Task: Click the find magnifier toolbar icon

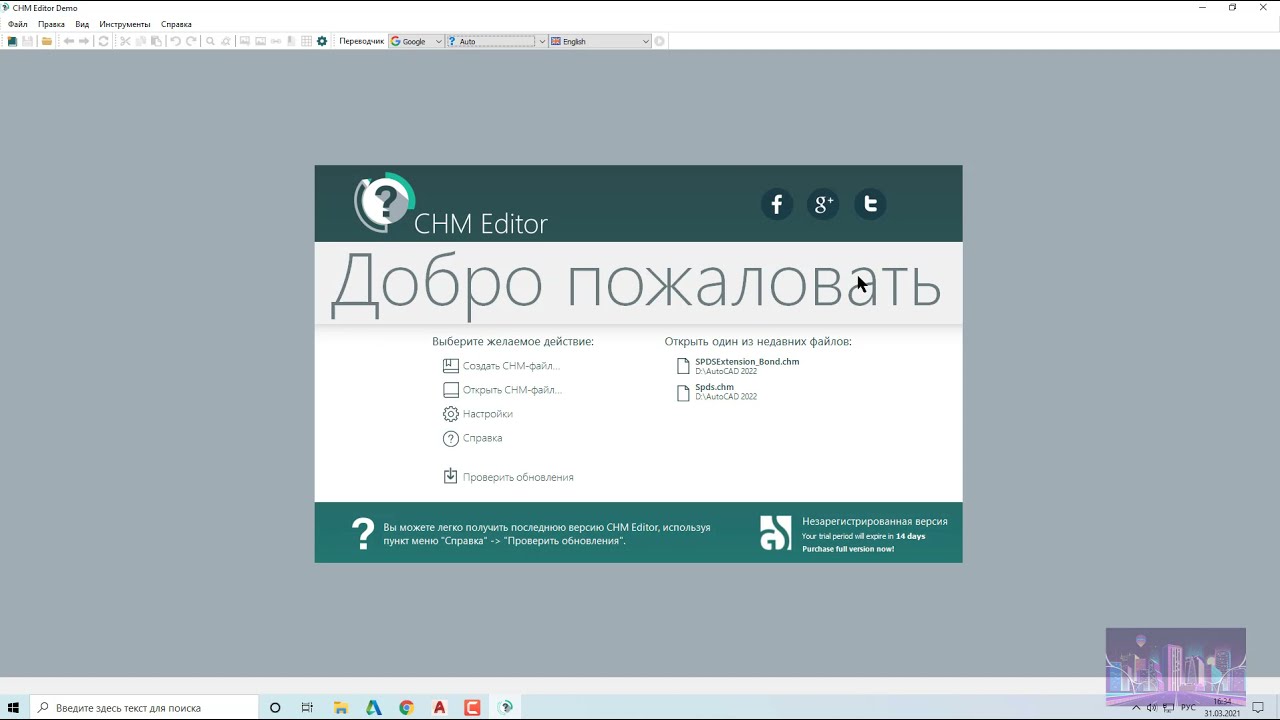Action: coord(210,41)
